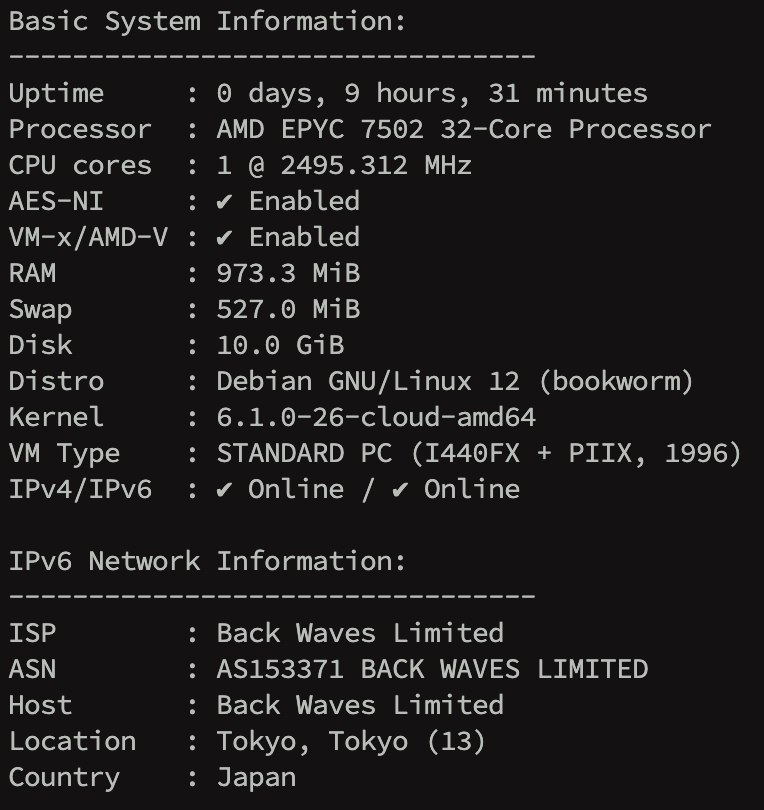Click the second Online checkmark for IPv6

point(401,490)
